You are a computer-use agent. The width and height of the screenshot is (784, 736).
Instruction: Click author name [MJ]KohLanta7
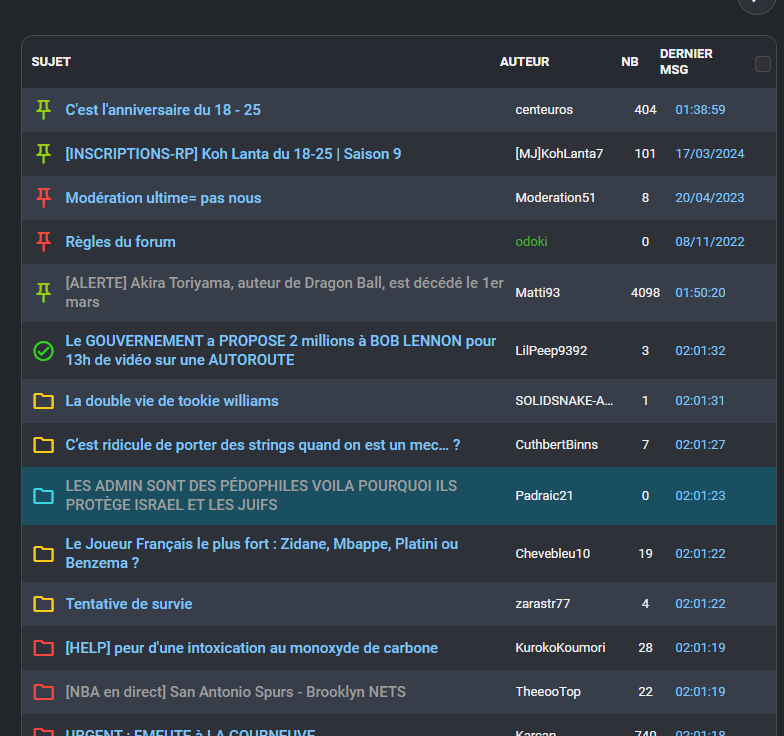pos(559,154)
